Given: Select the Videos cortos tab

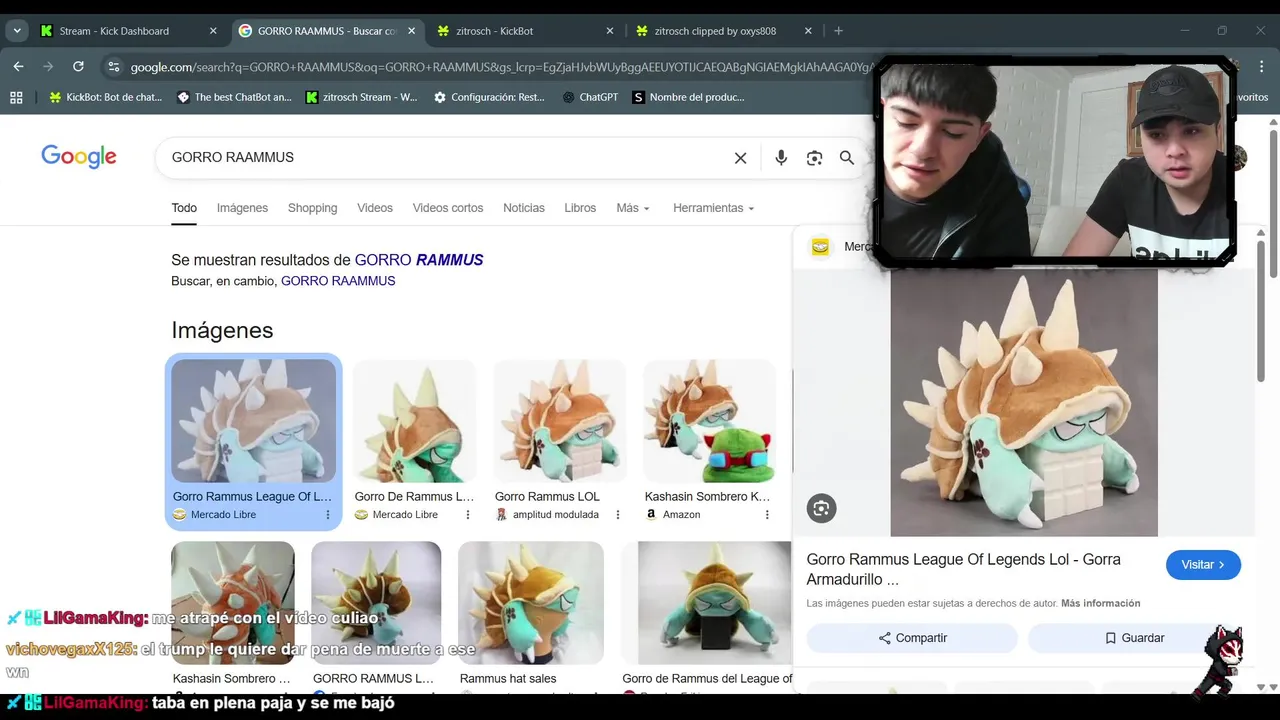Looking at the screenshot, I should [448, 208].
